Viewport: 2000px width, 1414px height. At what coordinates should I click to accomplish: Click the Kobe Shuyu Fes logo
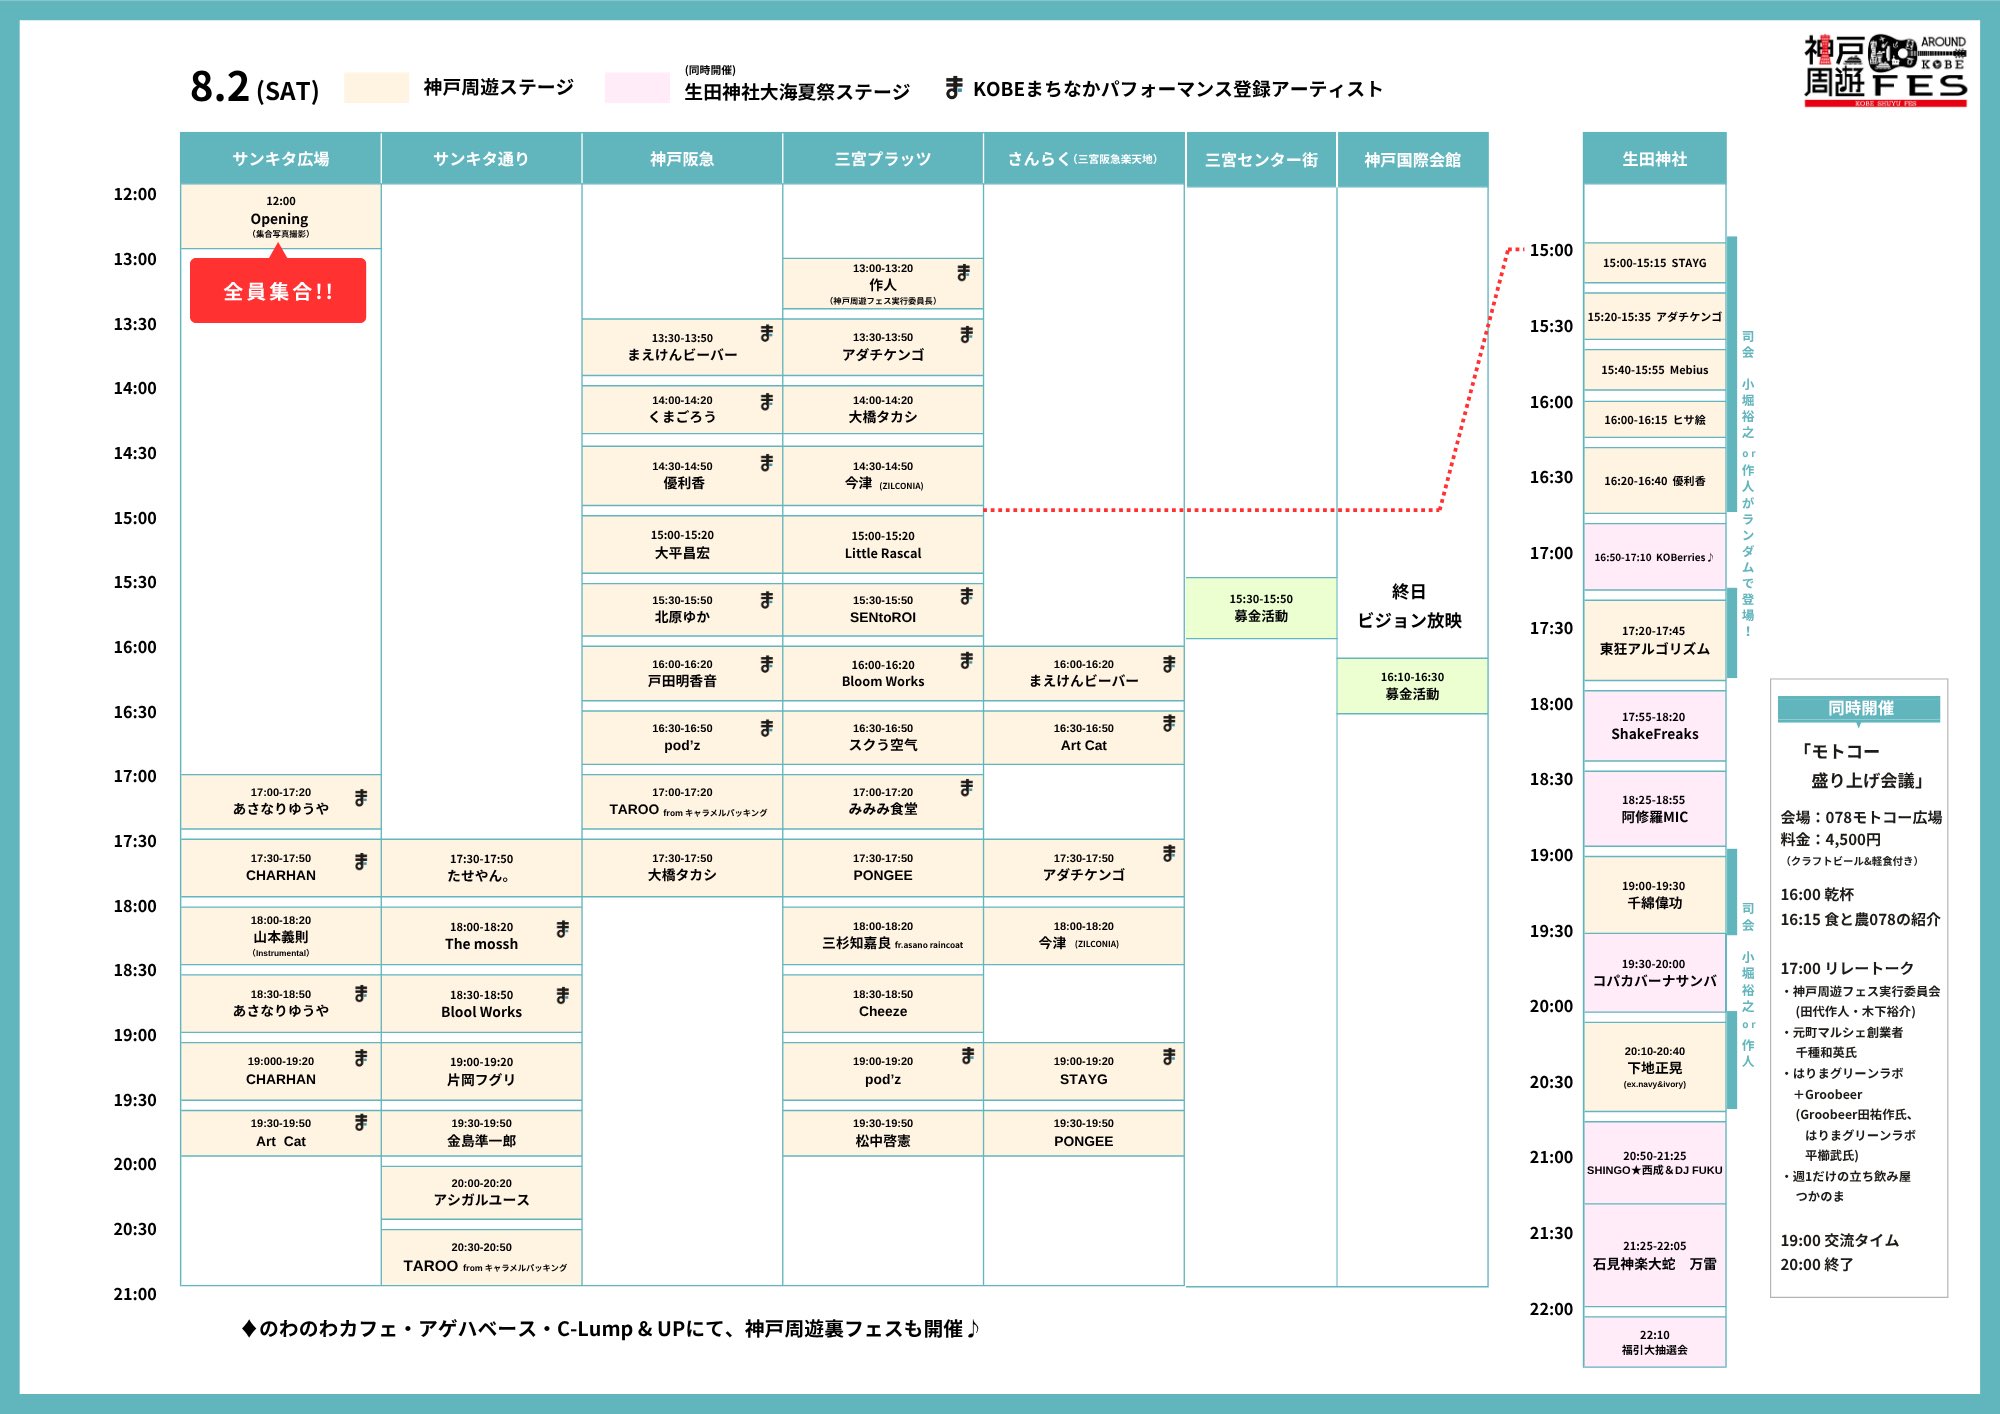coord(1885,70)
